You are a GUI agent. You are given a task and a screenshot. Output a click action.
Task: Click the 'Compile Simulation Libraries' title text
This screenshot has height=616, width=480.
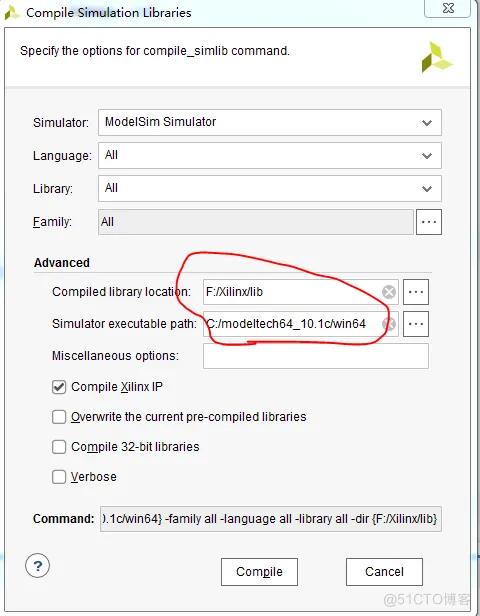[109, 13]
